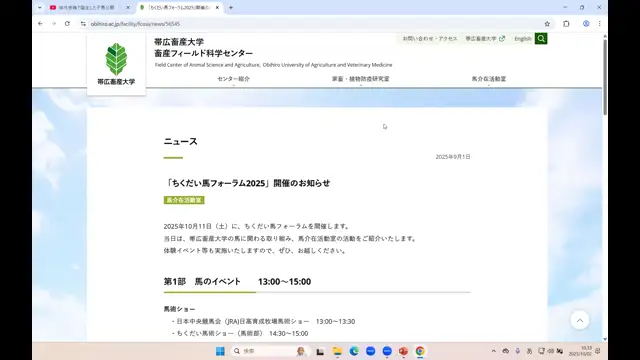This screenshot has height=360, width=640.
Task: Show hidden system tray icons
Action: pos(493,351)
